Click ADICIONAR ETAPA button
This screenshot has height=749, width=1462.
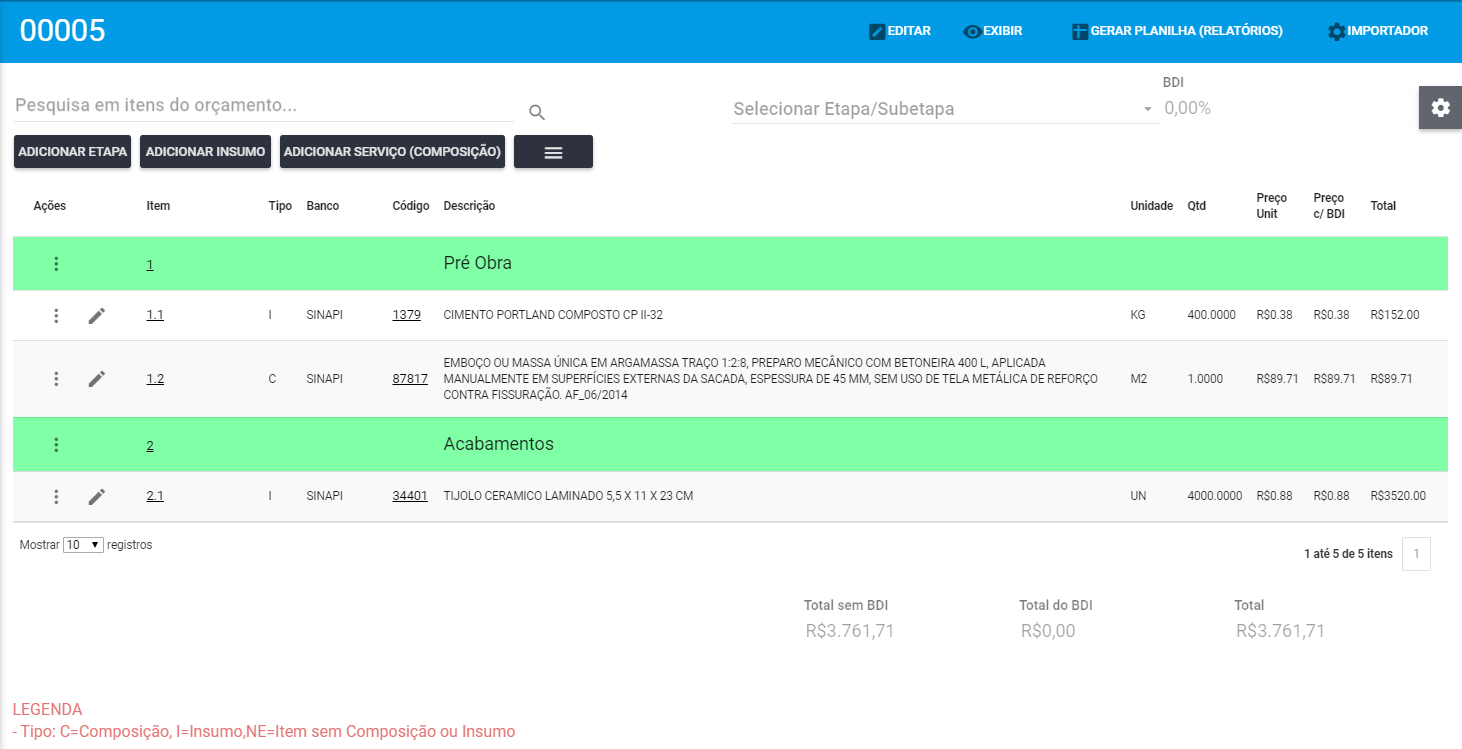pos(72,152)
